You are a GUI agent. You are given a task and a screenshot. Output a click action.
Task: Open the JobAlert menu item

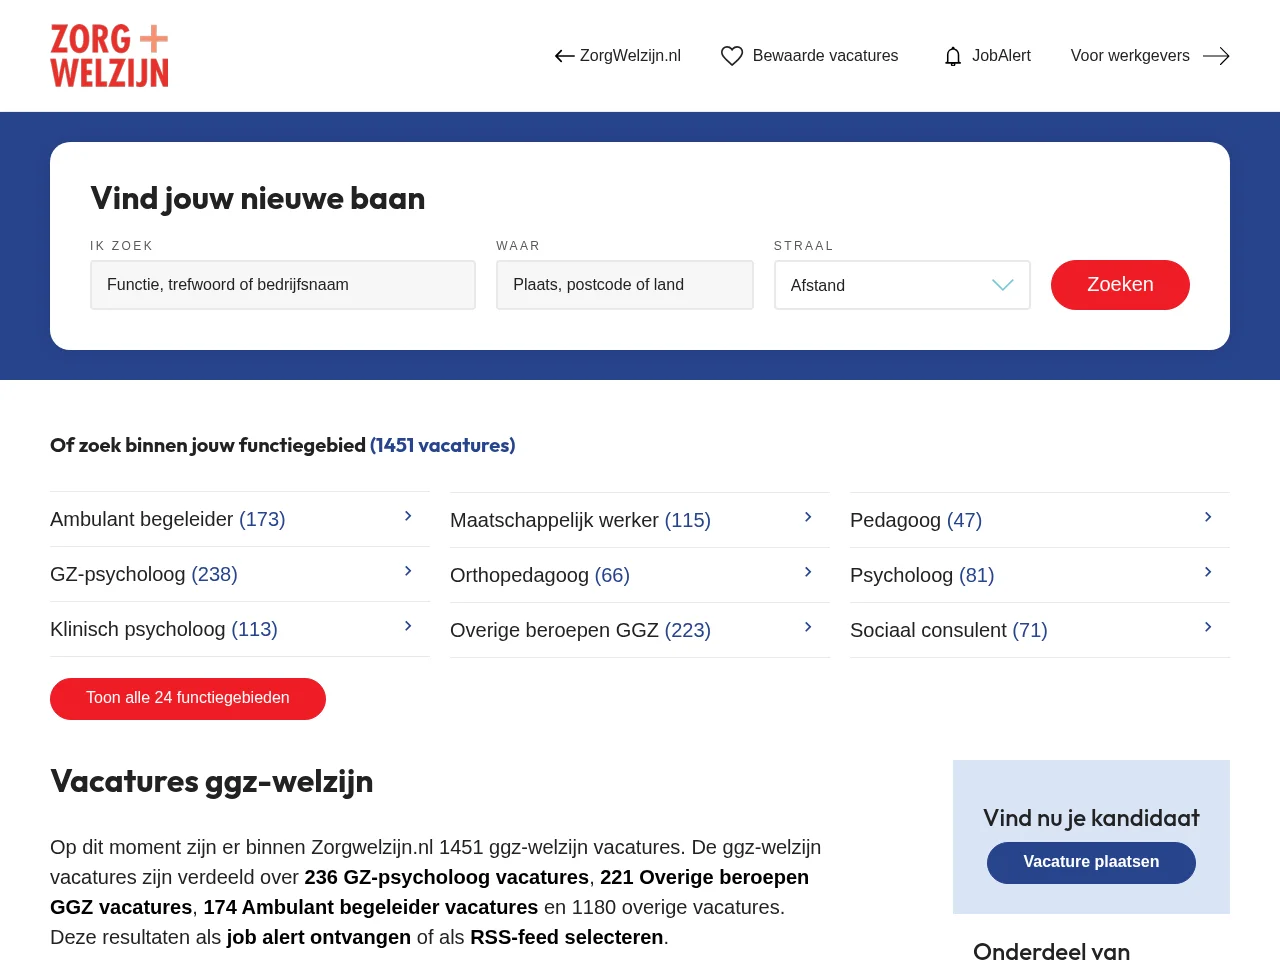pos(1001,56)
